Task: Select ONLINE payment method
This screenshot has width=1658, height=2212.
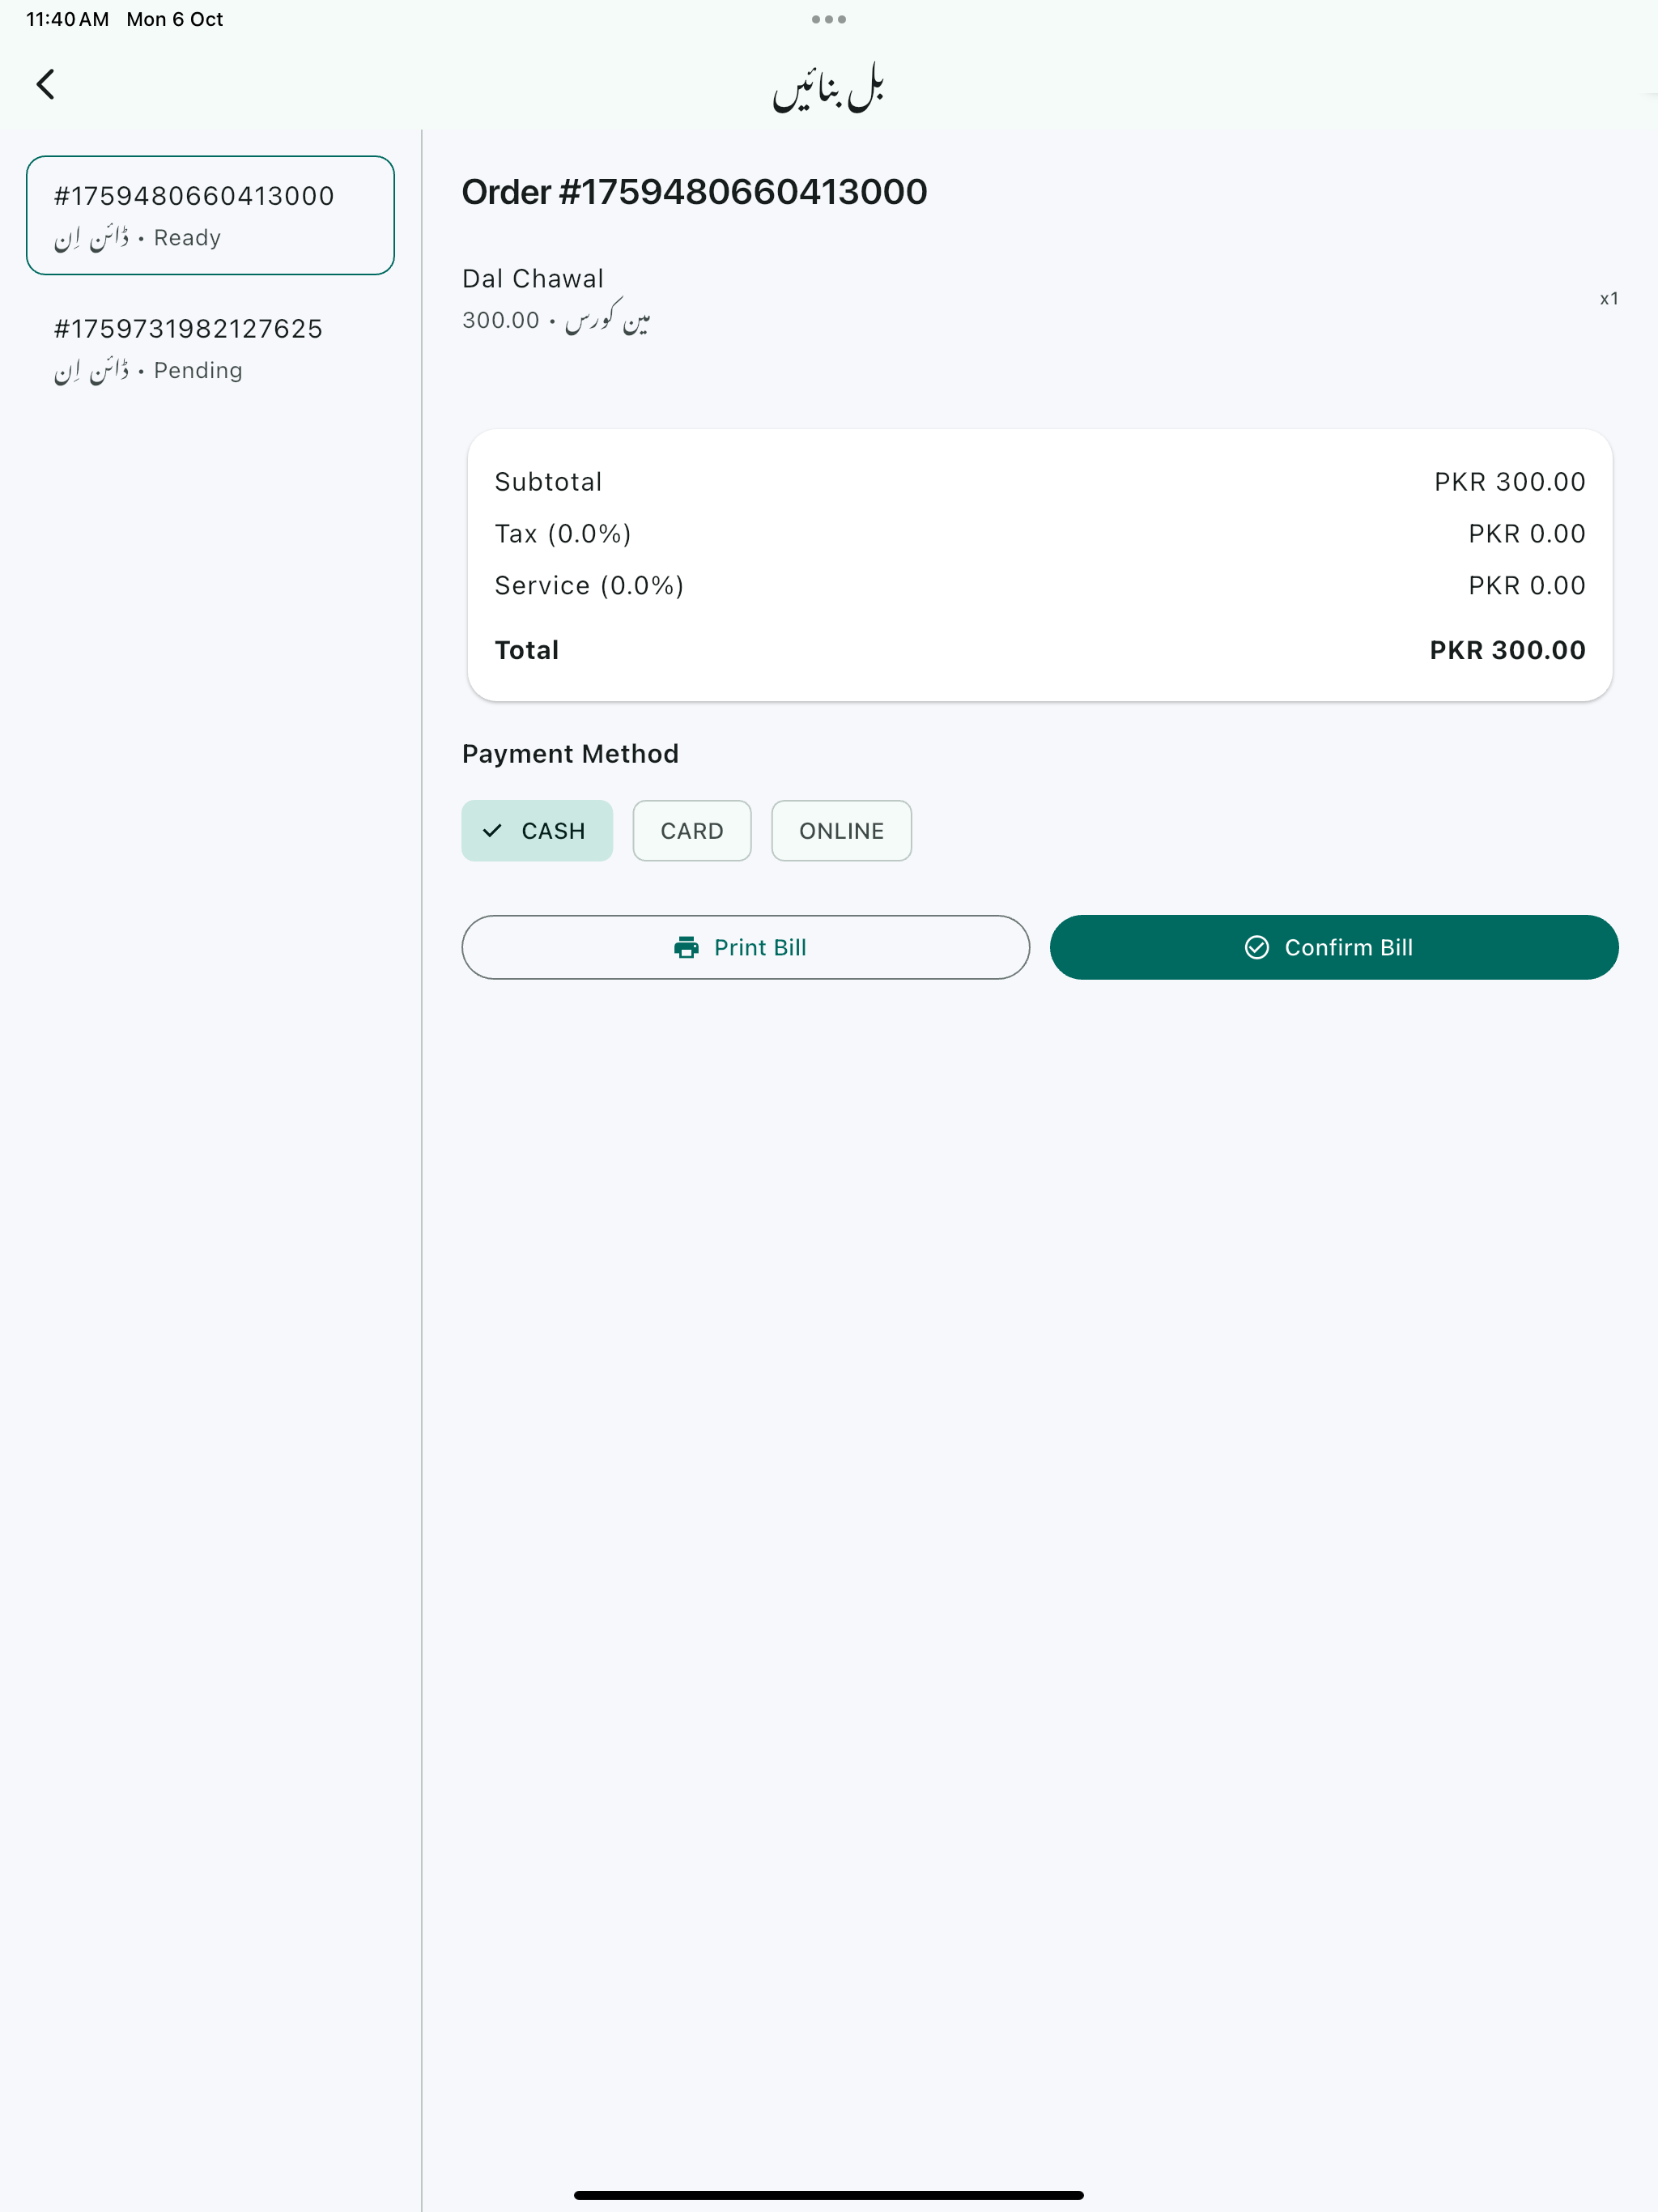Action: click(x=841, y=831)
